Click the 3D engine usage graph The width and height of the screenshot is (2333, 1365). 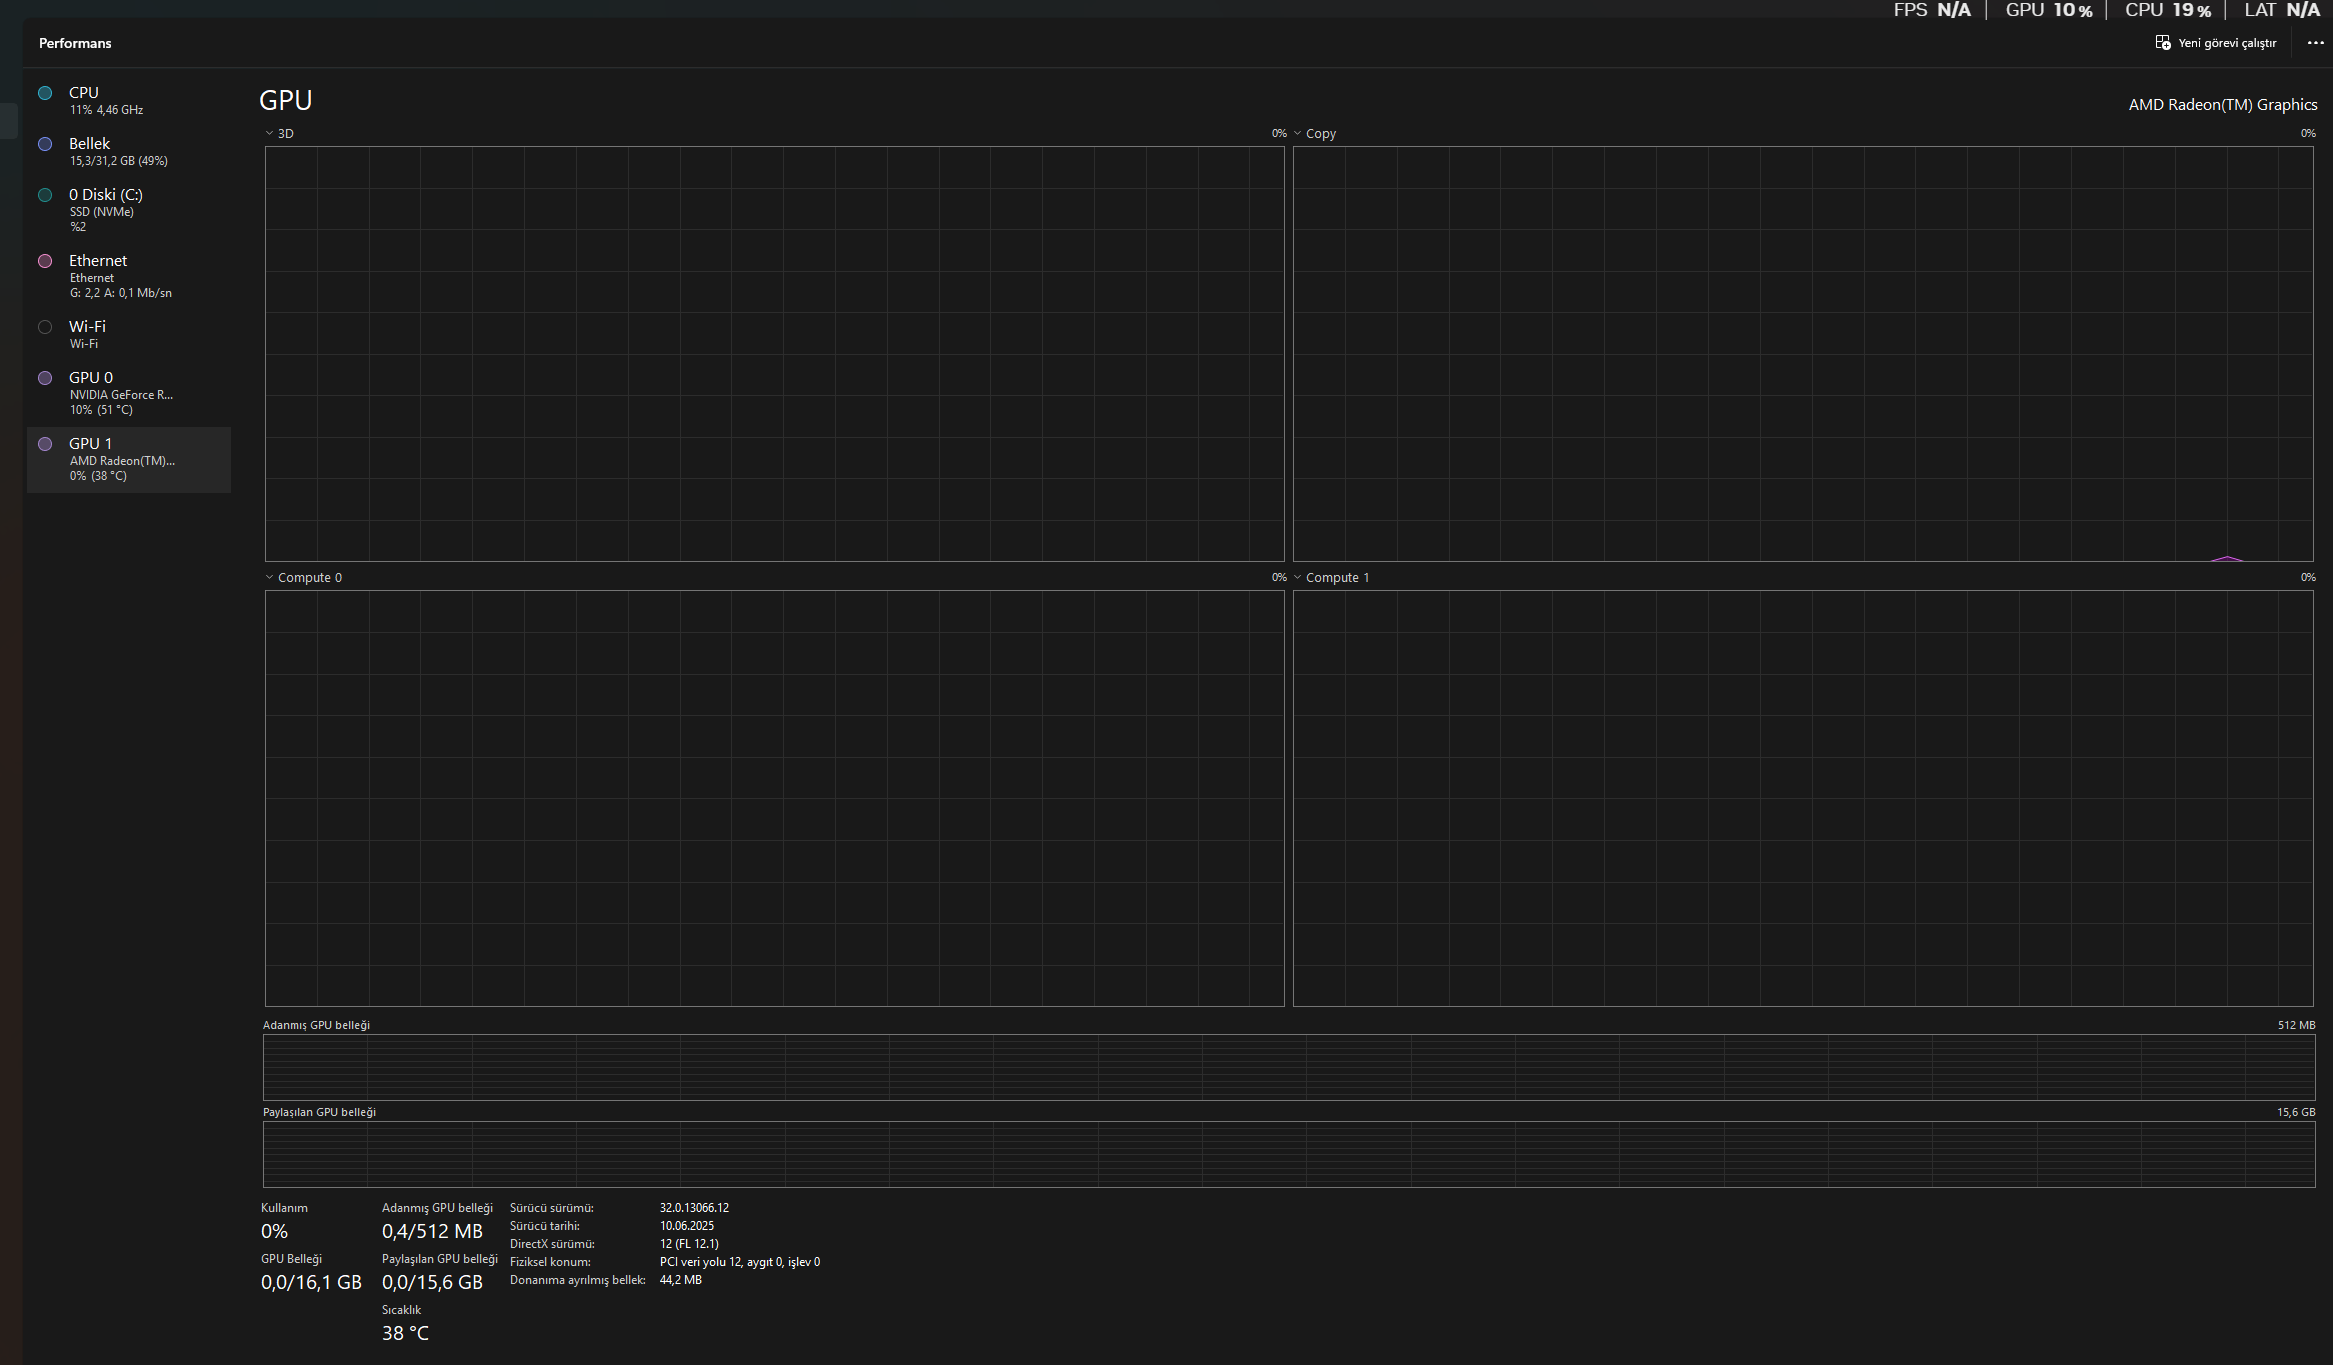(774, 354)
